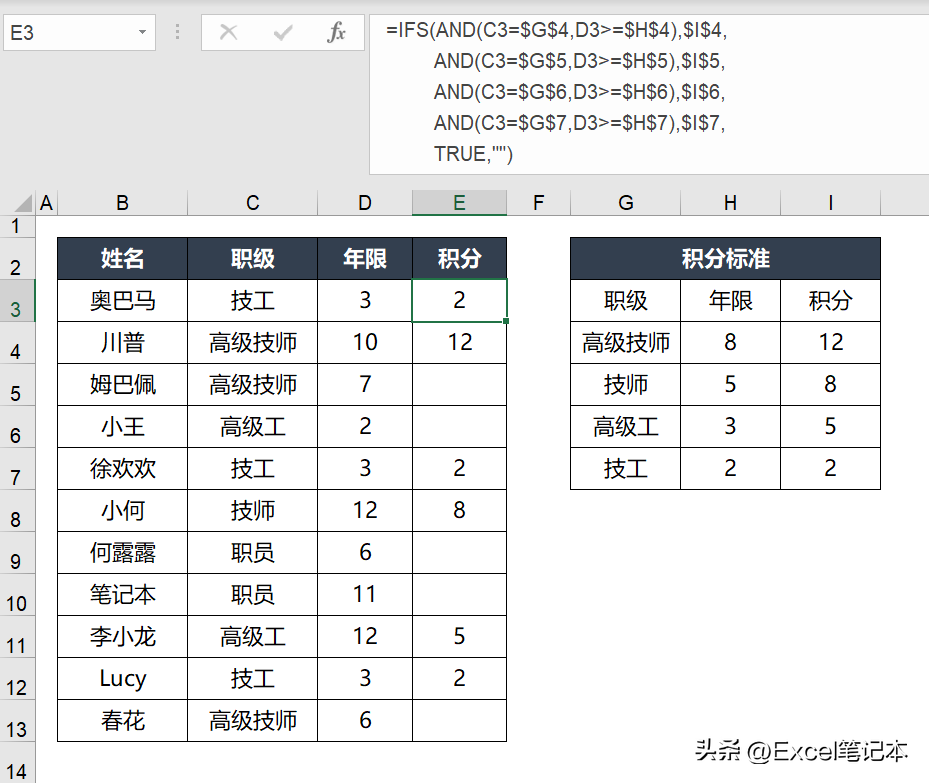Viewport: 929px width, 783px height.
Task: Click the cell containing Lucy
Action: (122, 679)
